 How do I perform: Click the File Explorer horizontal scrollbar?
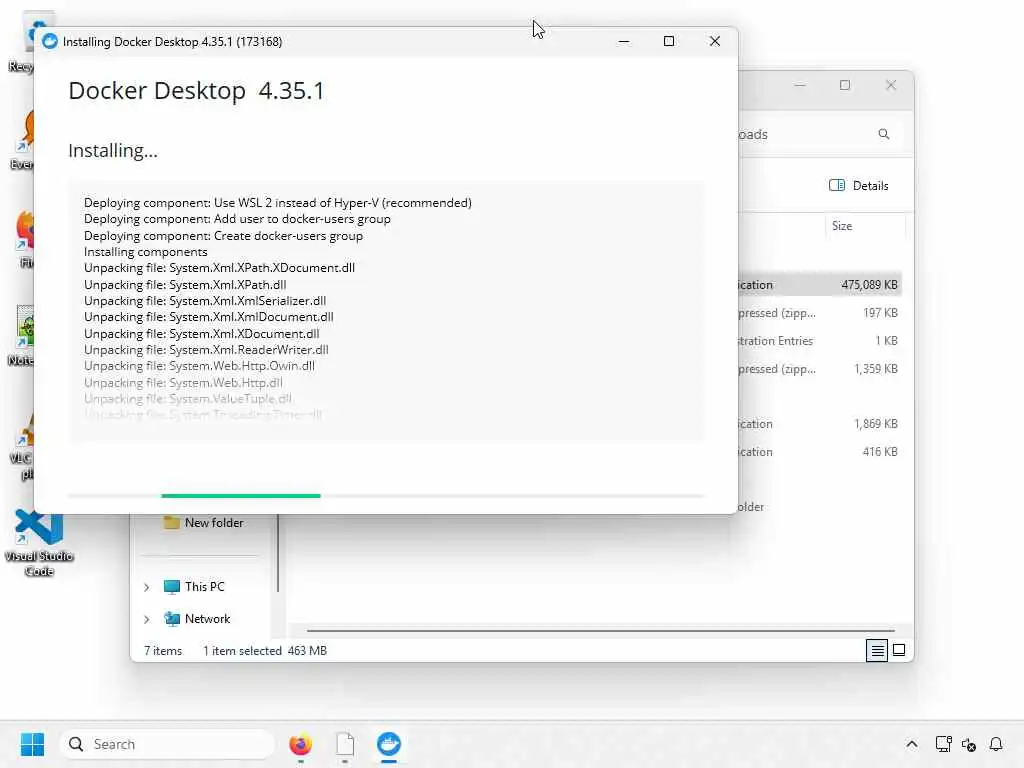tap(600, 631)
